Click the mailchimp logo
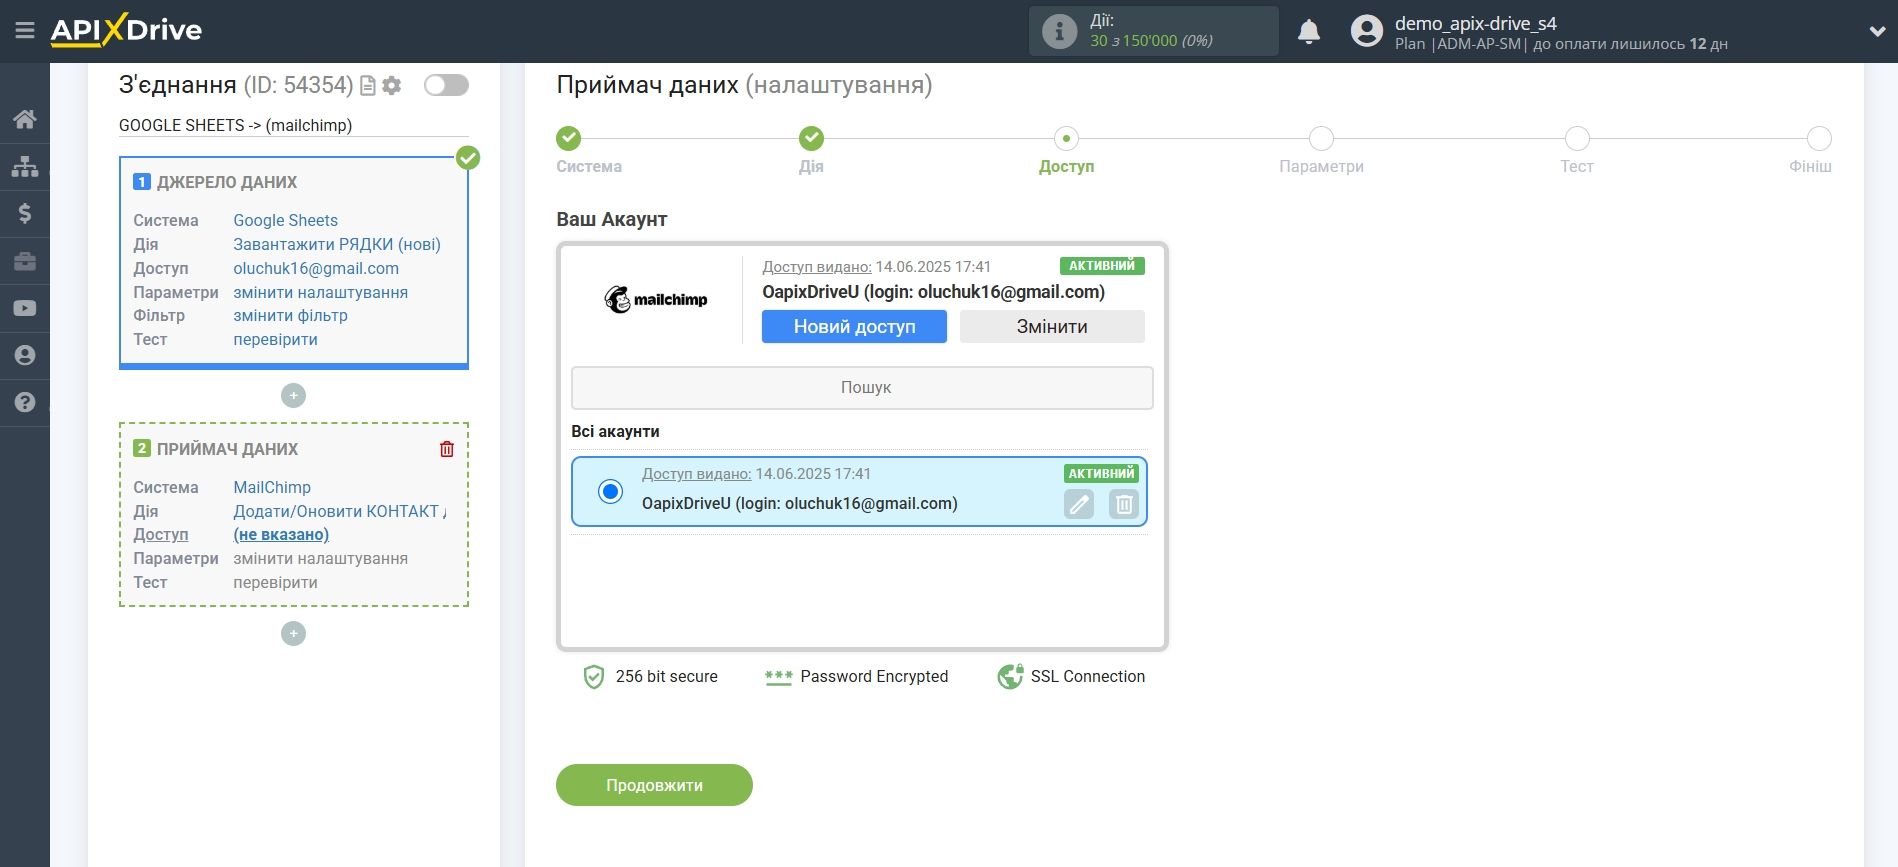 coord(656,299)
